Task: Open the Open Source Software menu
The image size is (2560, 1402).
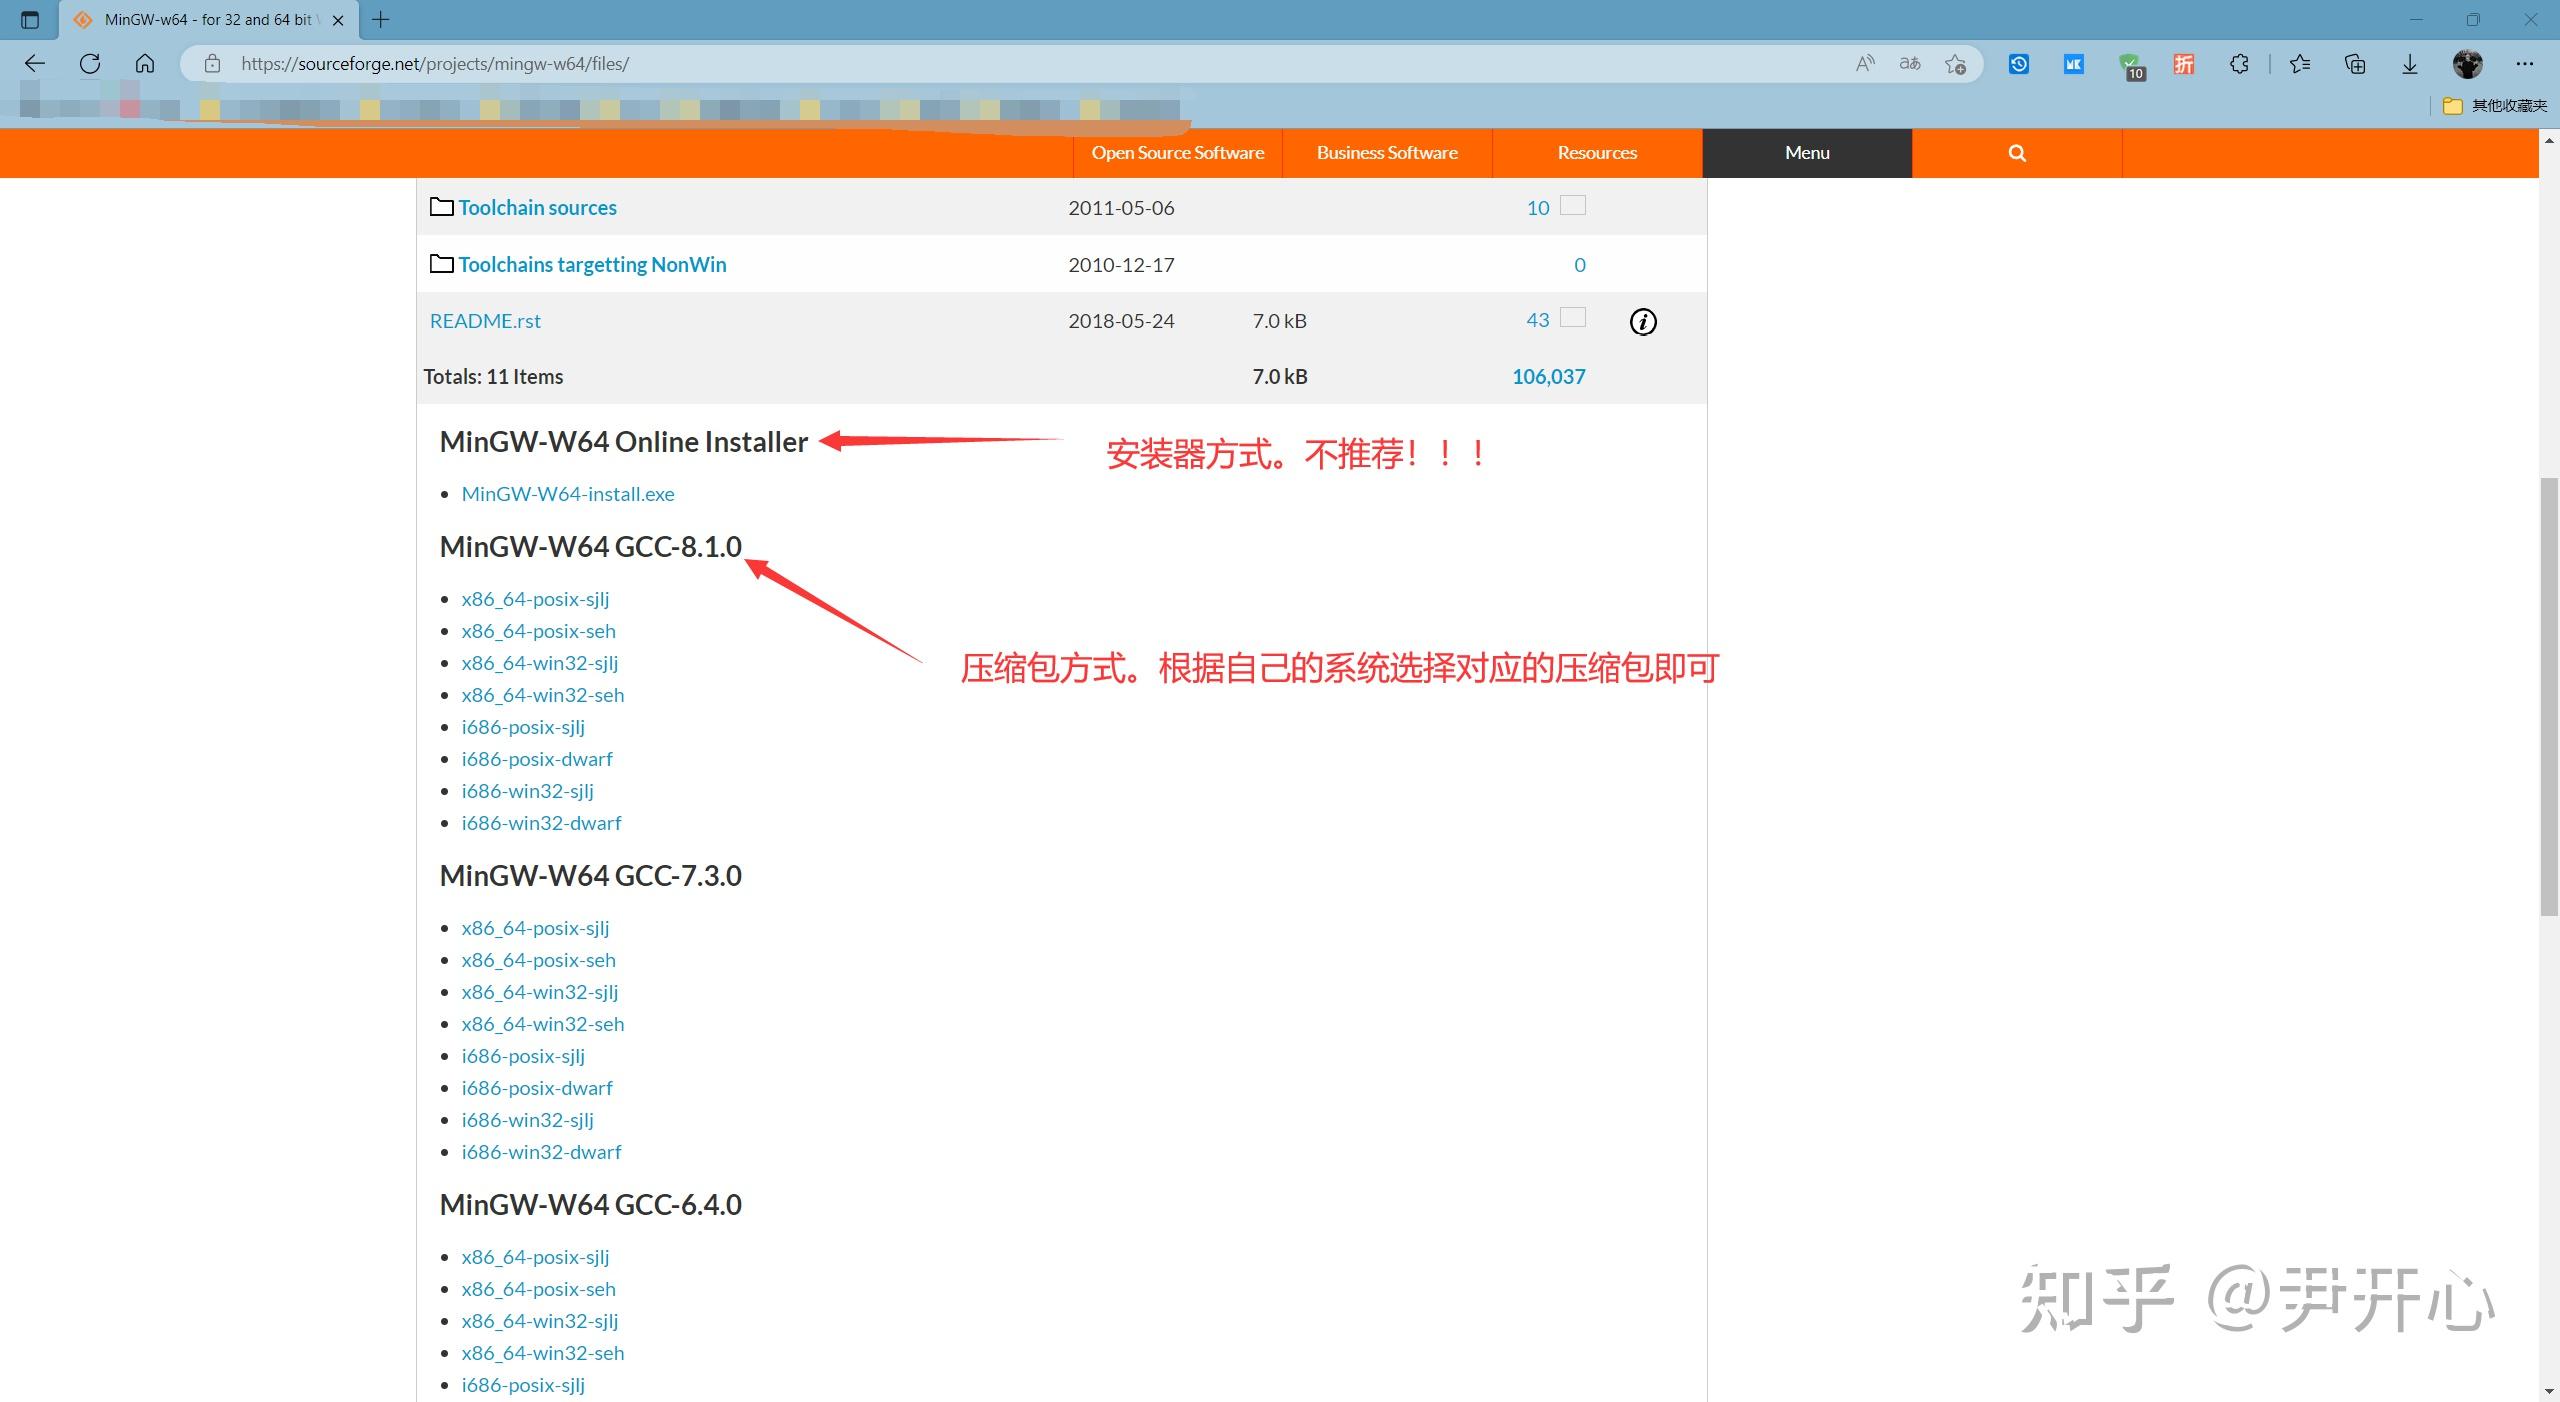Action: (x=1178, y=153)
